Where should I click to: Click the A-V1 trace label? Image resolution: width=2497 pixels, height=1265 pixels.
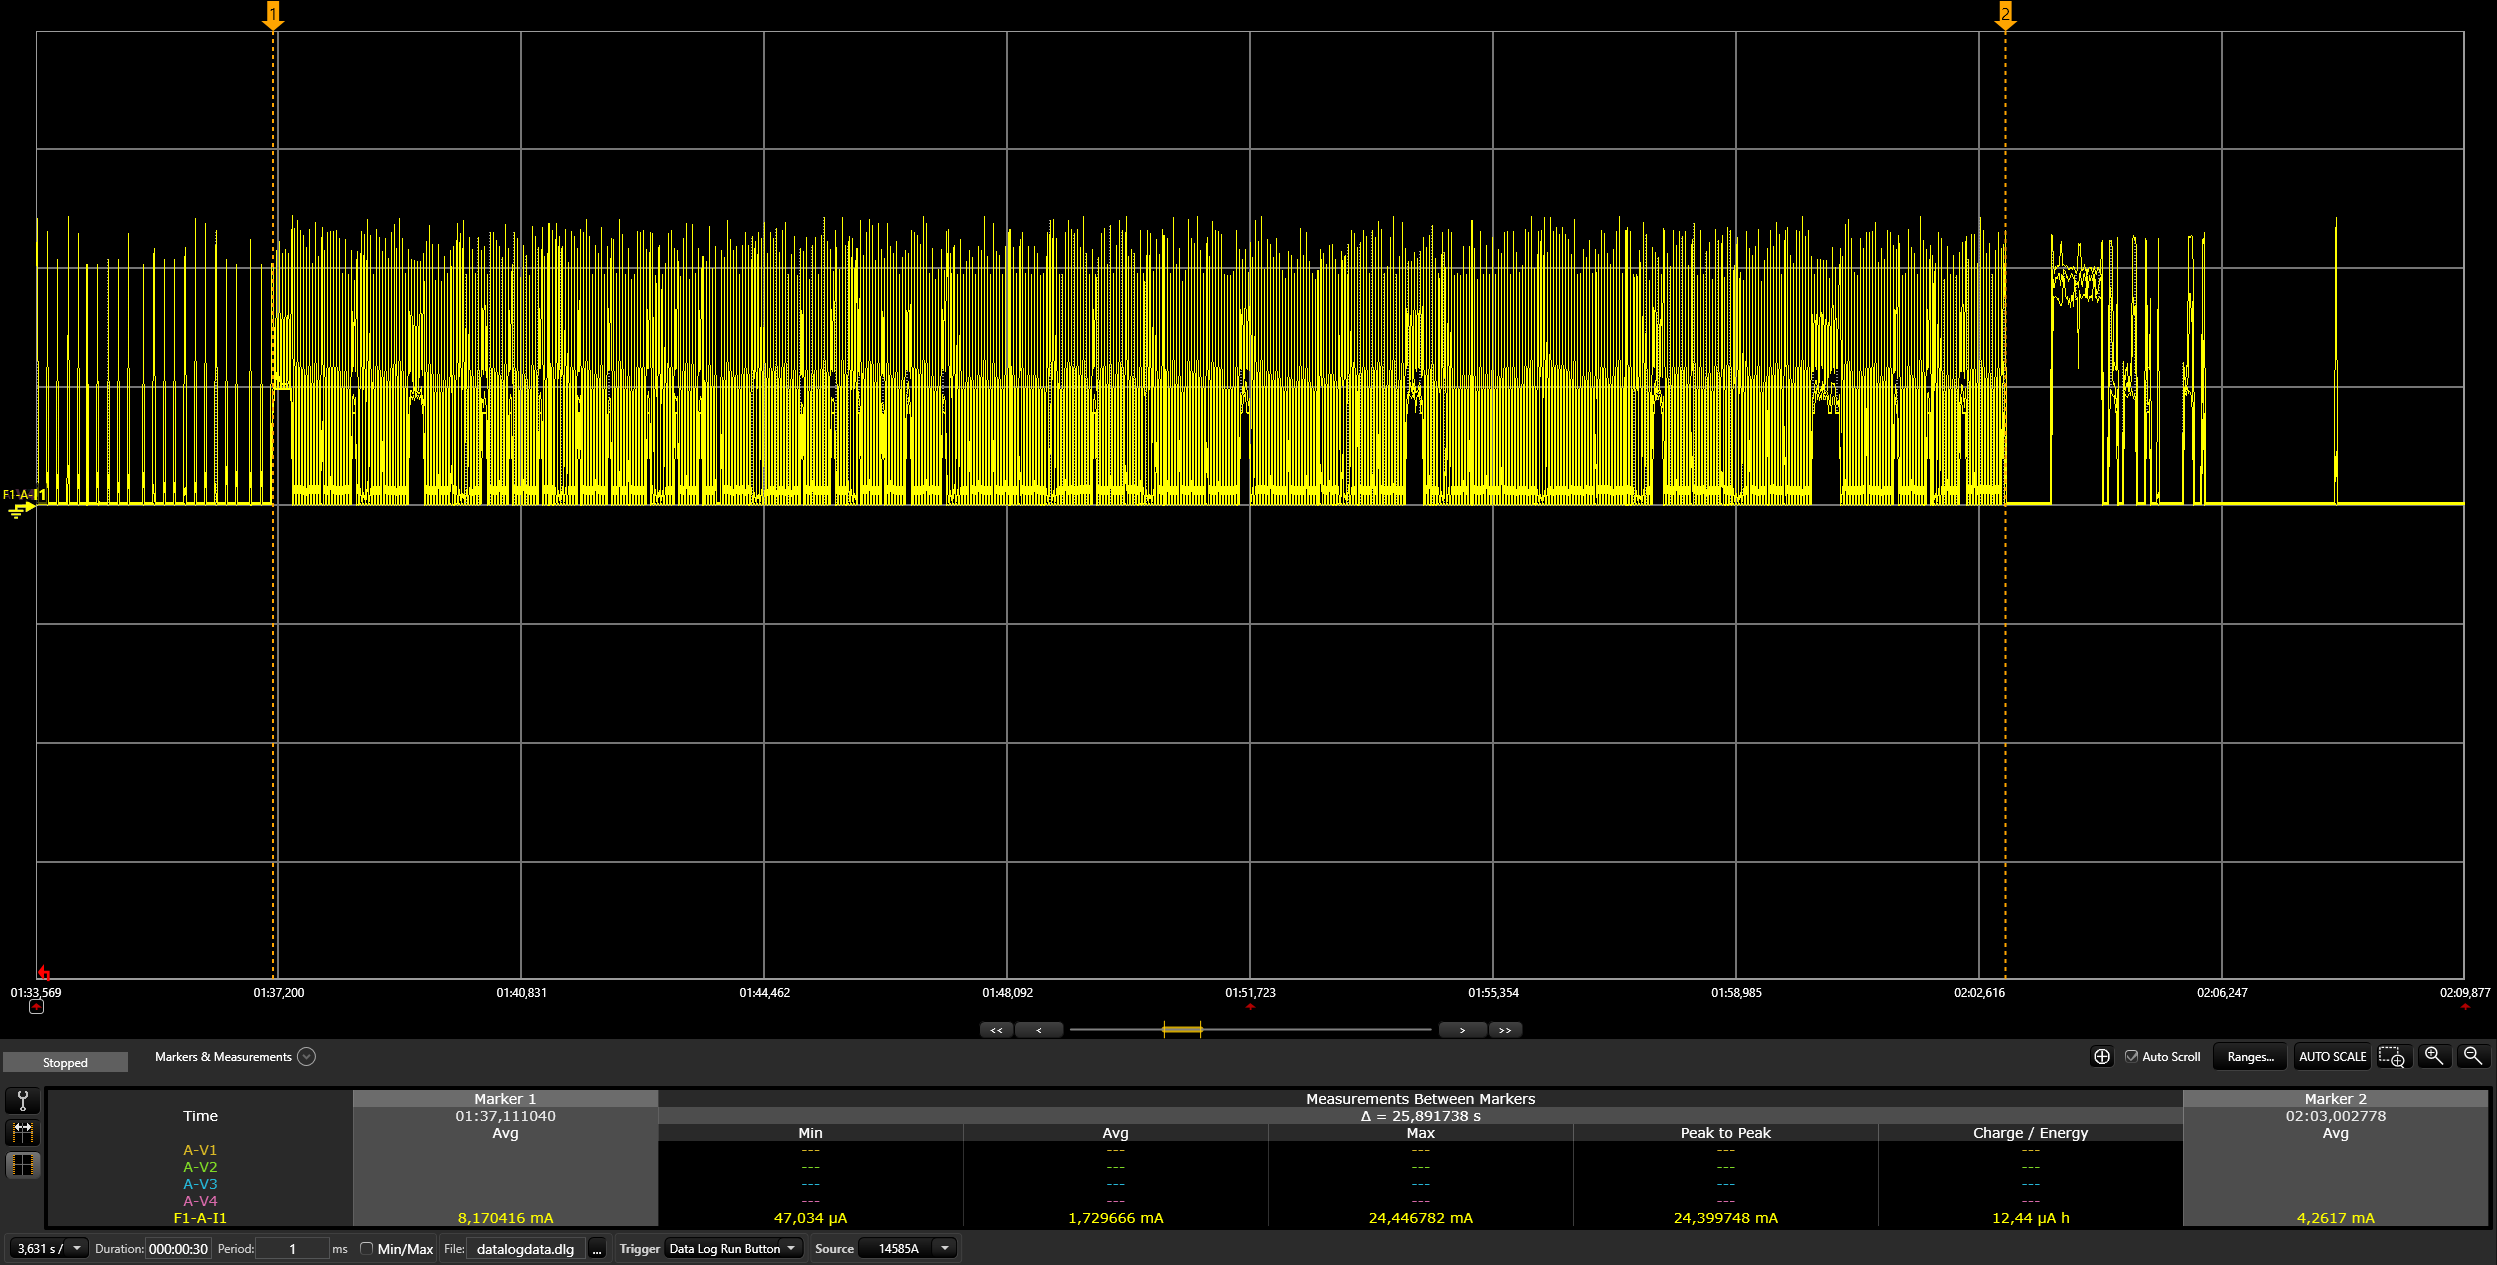pos(200,1150)
